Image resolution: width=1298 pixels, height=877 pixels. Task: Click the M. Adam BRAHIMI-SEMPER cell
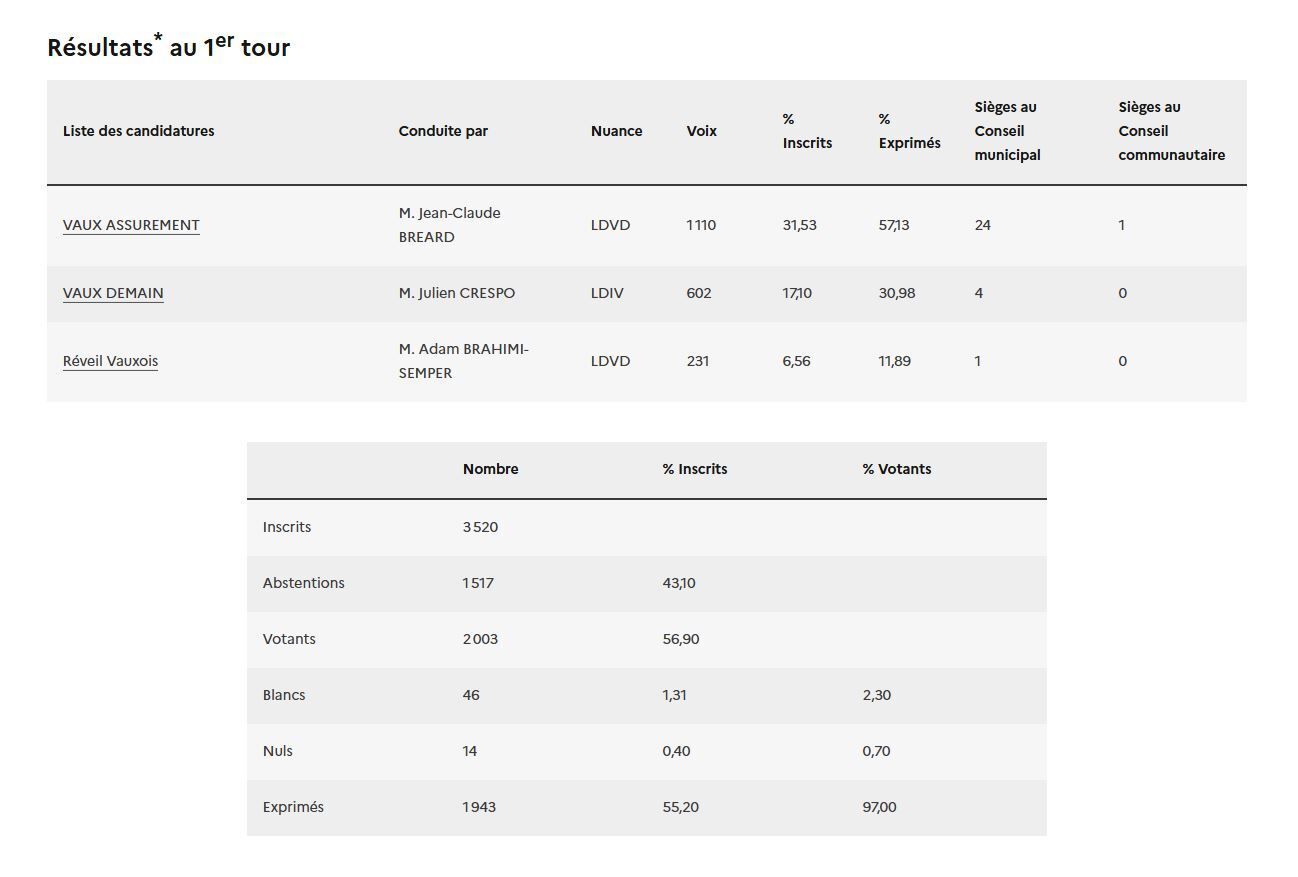point(463,361)
